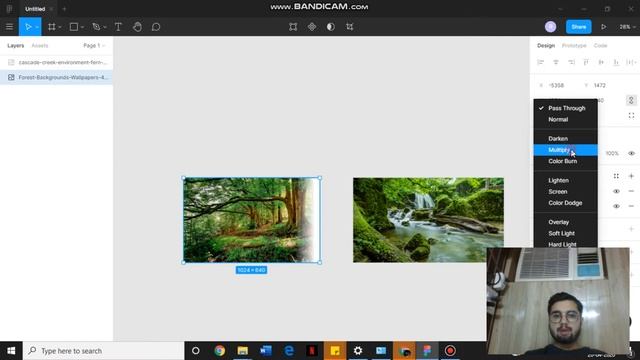Click the user avatar circle
This screenshot has width=640, height=360.
(550, 27)
